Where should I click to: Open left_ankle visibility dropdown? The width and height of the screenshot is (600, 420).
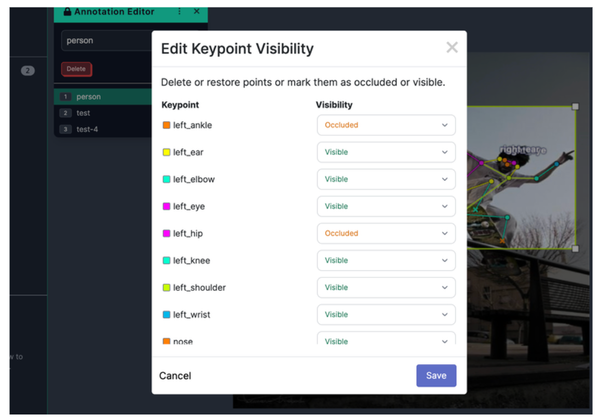tap(386, 125)
